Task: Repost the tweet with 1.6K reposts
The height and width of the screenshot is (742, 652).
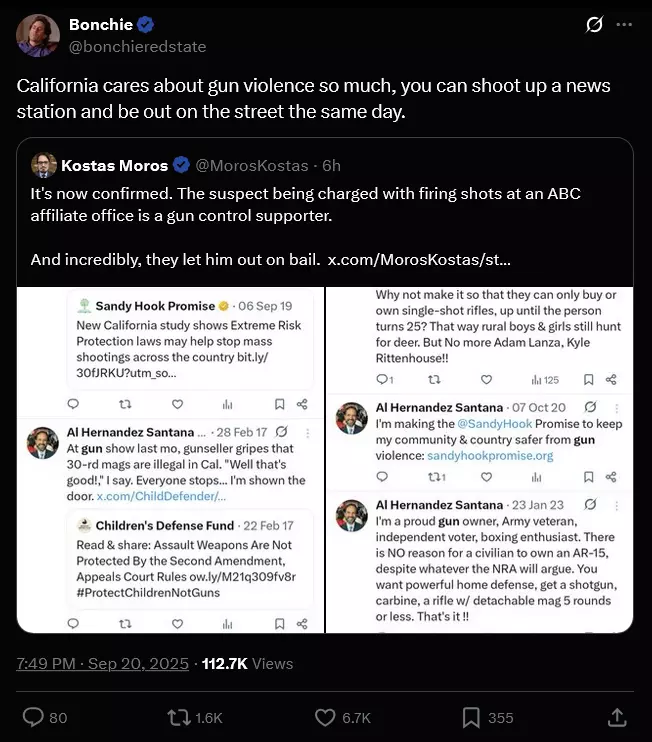Action: (x=179, y=717)
